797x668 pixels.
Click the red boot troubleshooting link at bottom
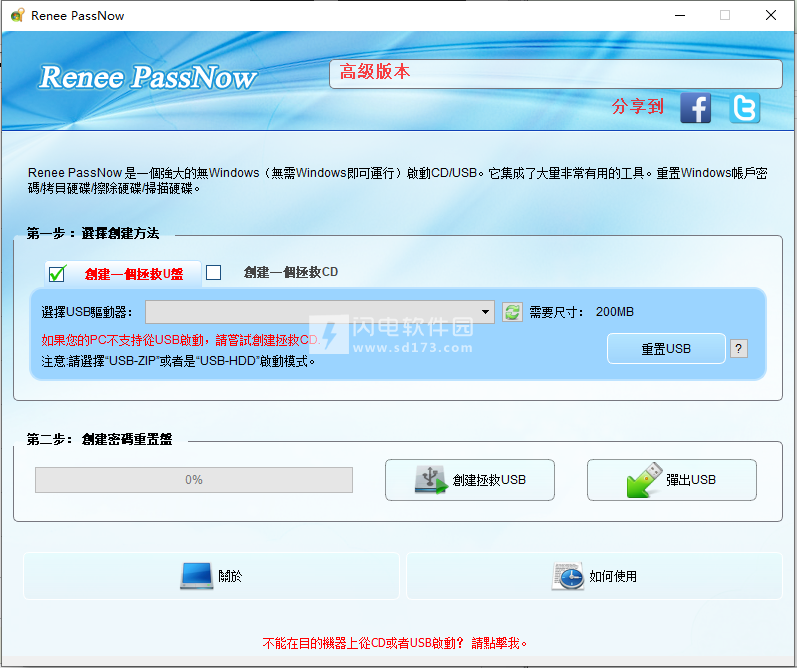[x=395, y=643]
